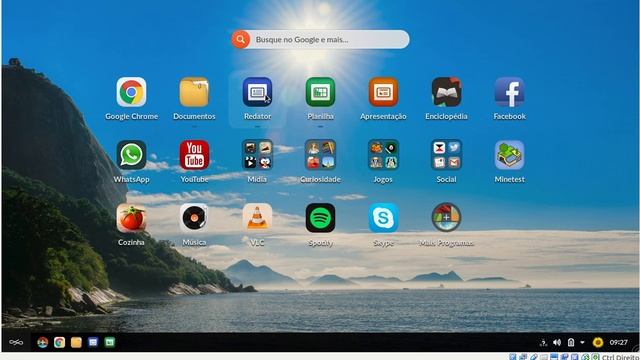Open the Spotify app
This screenshot has width=640, height=360.
pos(320,218)
